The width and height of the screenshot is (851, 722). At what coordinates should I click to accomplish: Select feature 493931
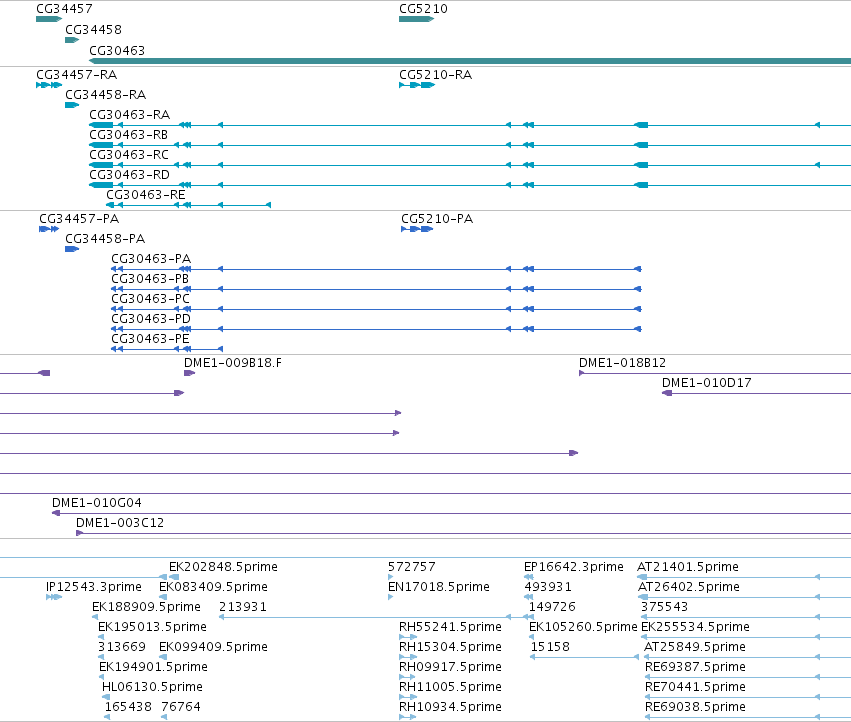click(529, 597)
